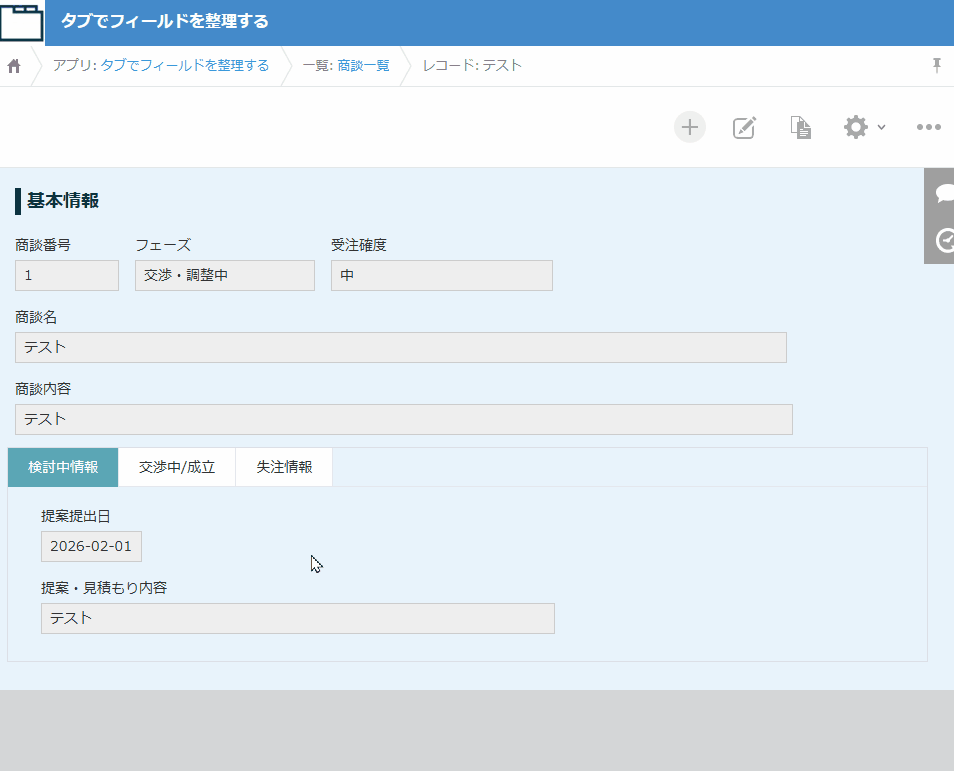Click the 商談名 value field

[x=401, y=347]
